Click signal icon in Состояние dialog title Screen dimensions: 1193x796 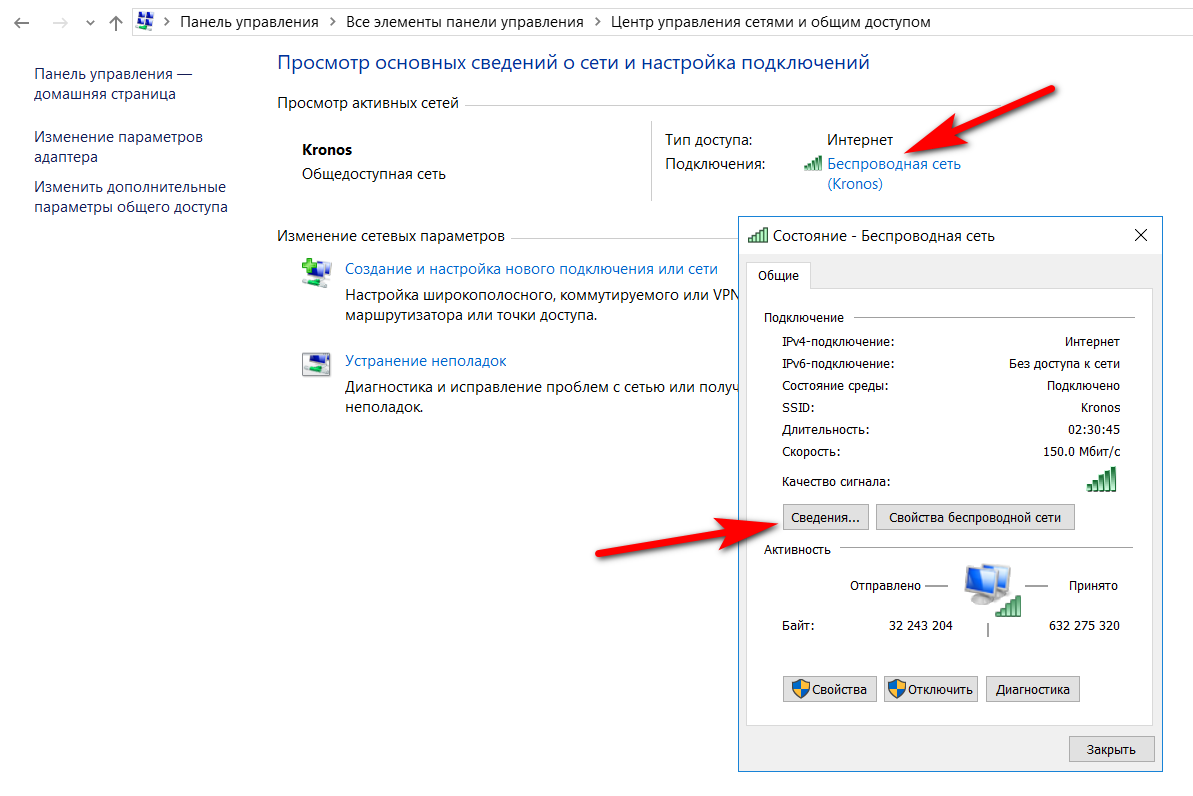coord(758,235)
